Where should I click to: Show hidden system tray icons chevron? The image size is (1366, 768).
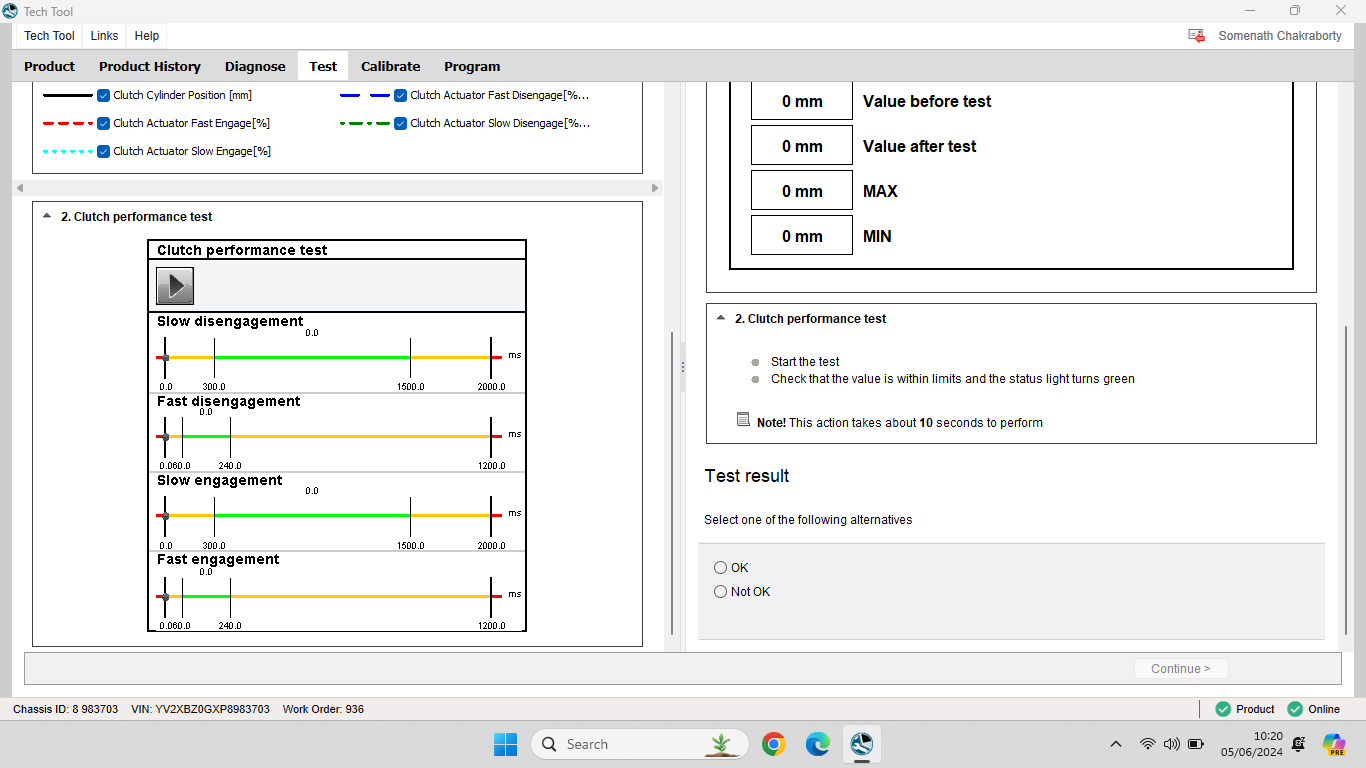[x=1116, y=744]
